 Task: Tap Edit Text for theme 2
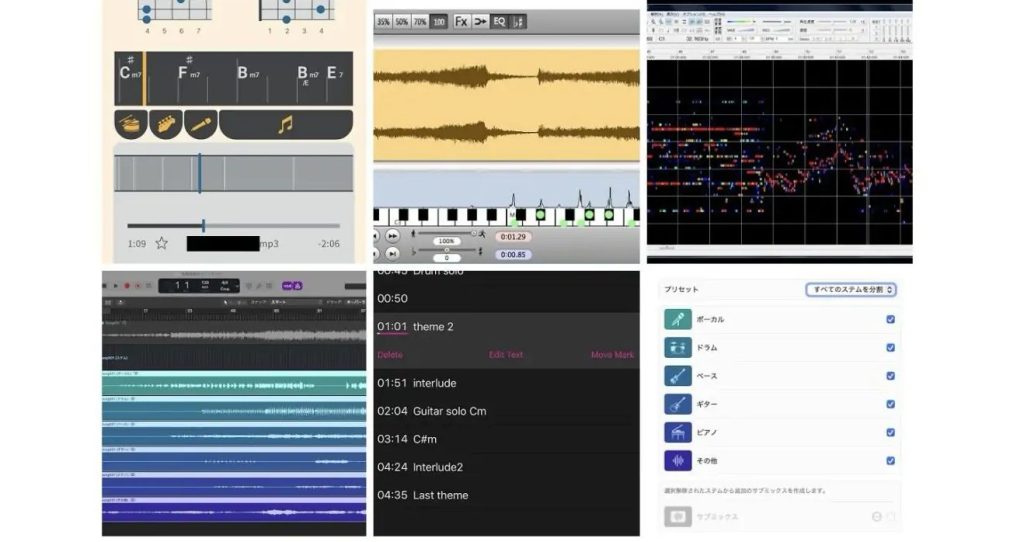point(505,355)
